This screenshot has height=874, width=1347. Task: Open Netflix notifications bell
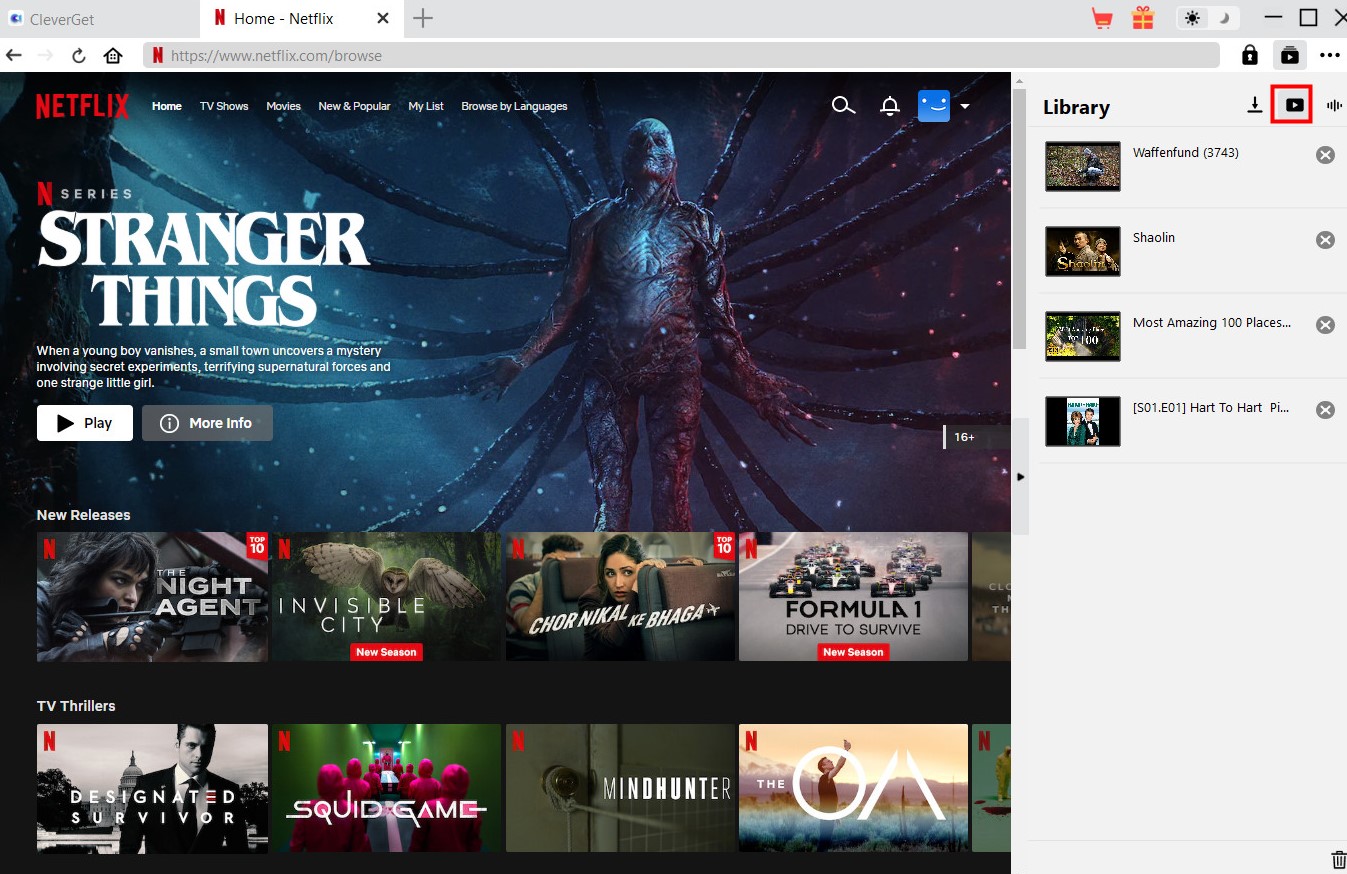889,106
